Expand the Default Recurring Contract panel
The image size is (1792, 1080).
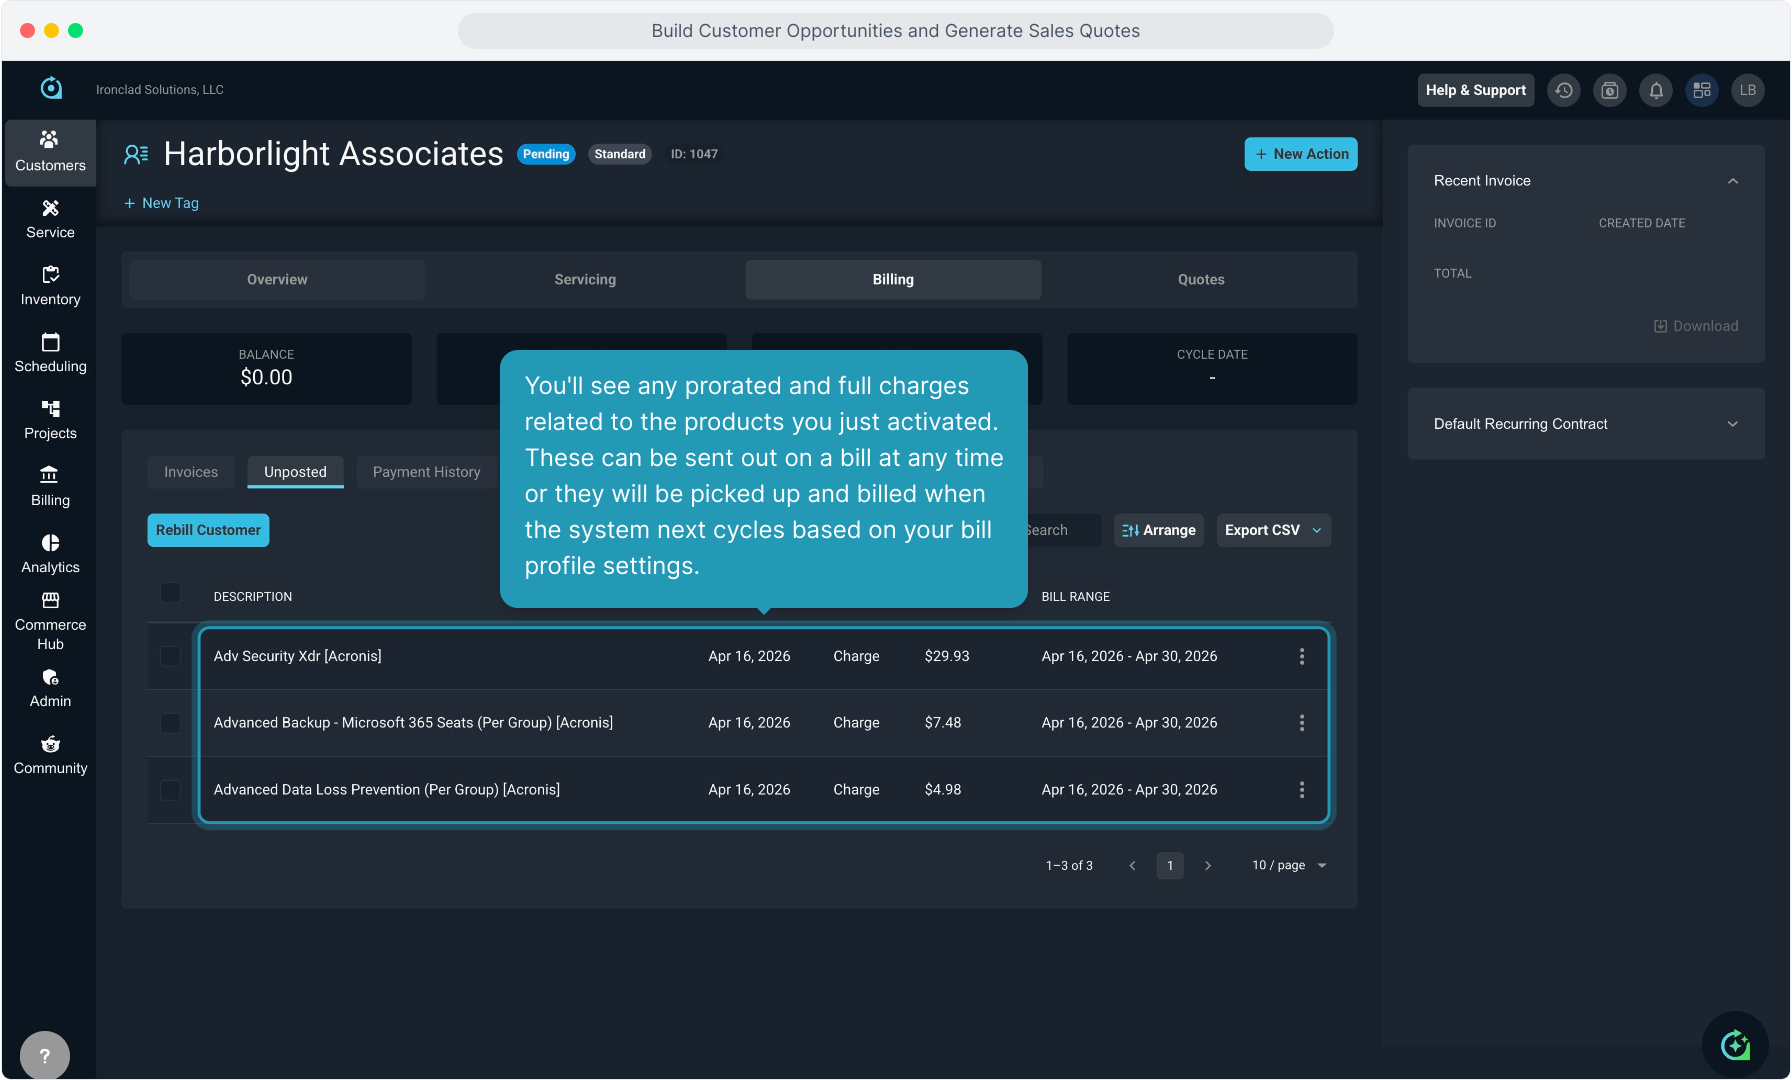[1732, 424]
